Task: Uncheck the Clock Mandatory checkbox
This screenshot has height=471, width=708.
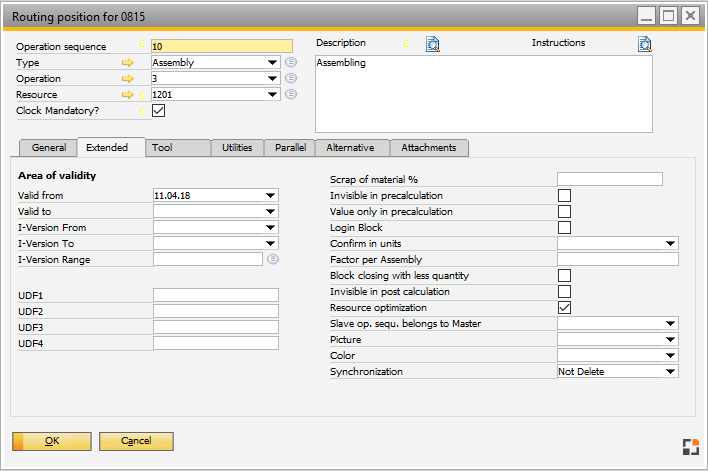Action: pyautogui.click(x=158, y=111)
